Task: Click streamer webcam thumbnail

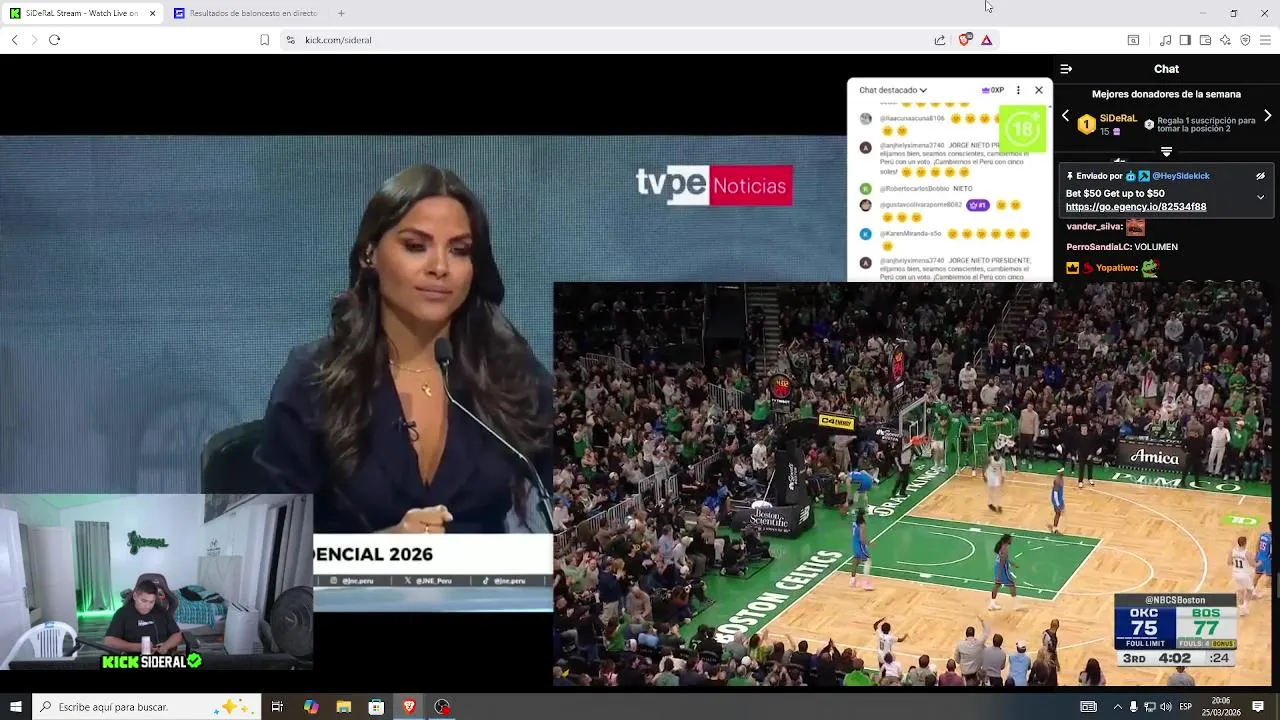Action: (156, 582)
